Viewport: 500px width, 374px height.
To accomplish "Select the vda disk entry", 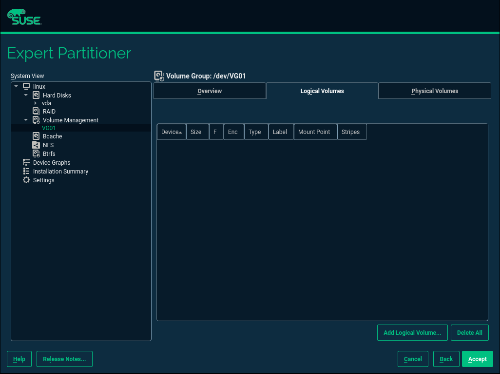I will point(47,103).
